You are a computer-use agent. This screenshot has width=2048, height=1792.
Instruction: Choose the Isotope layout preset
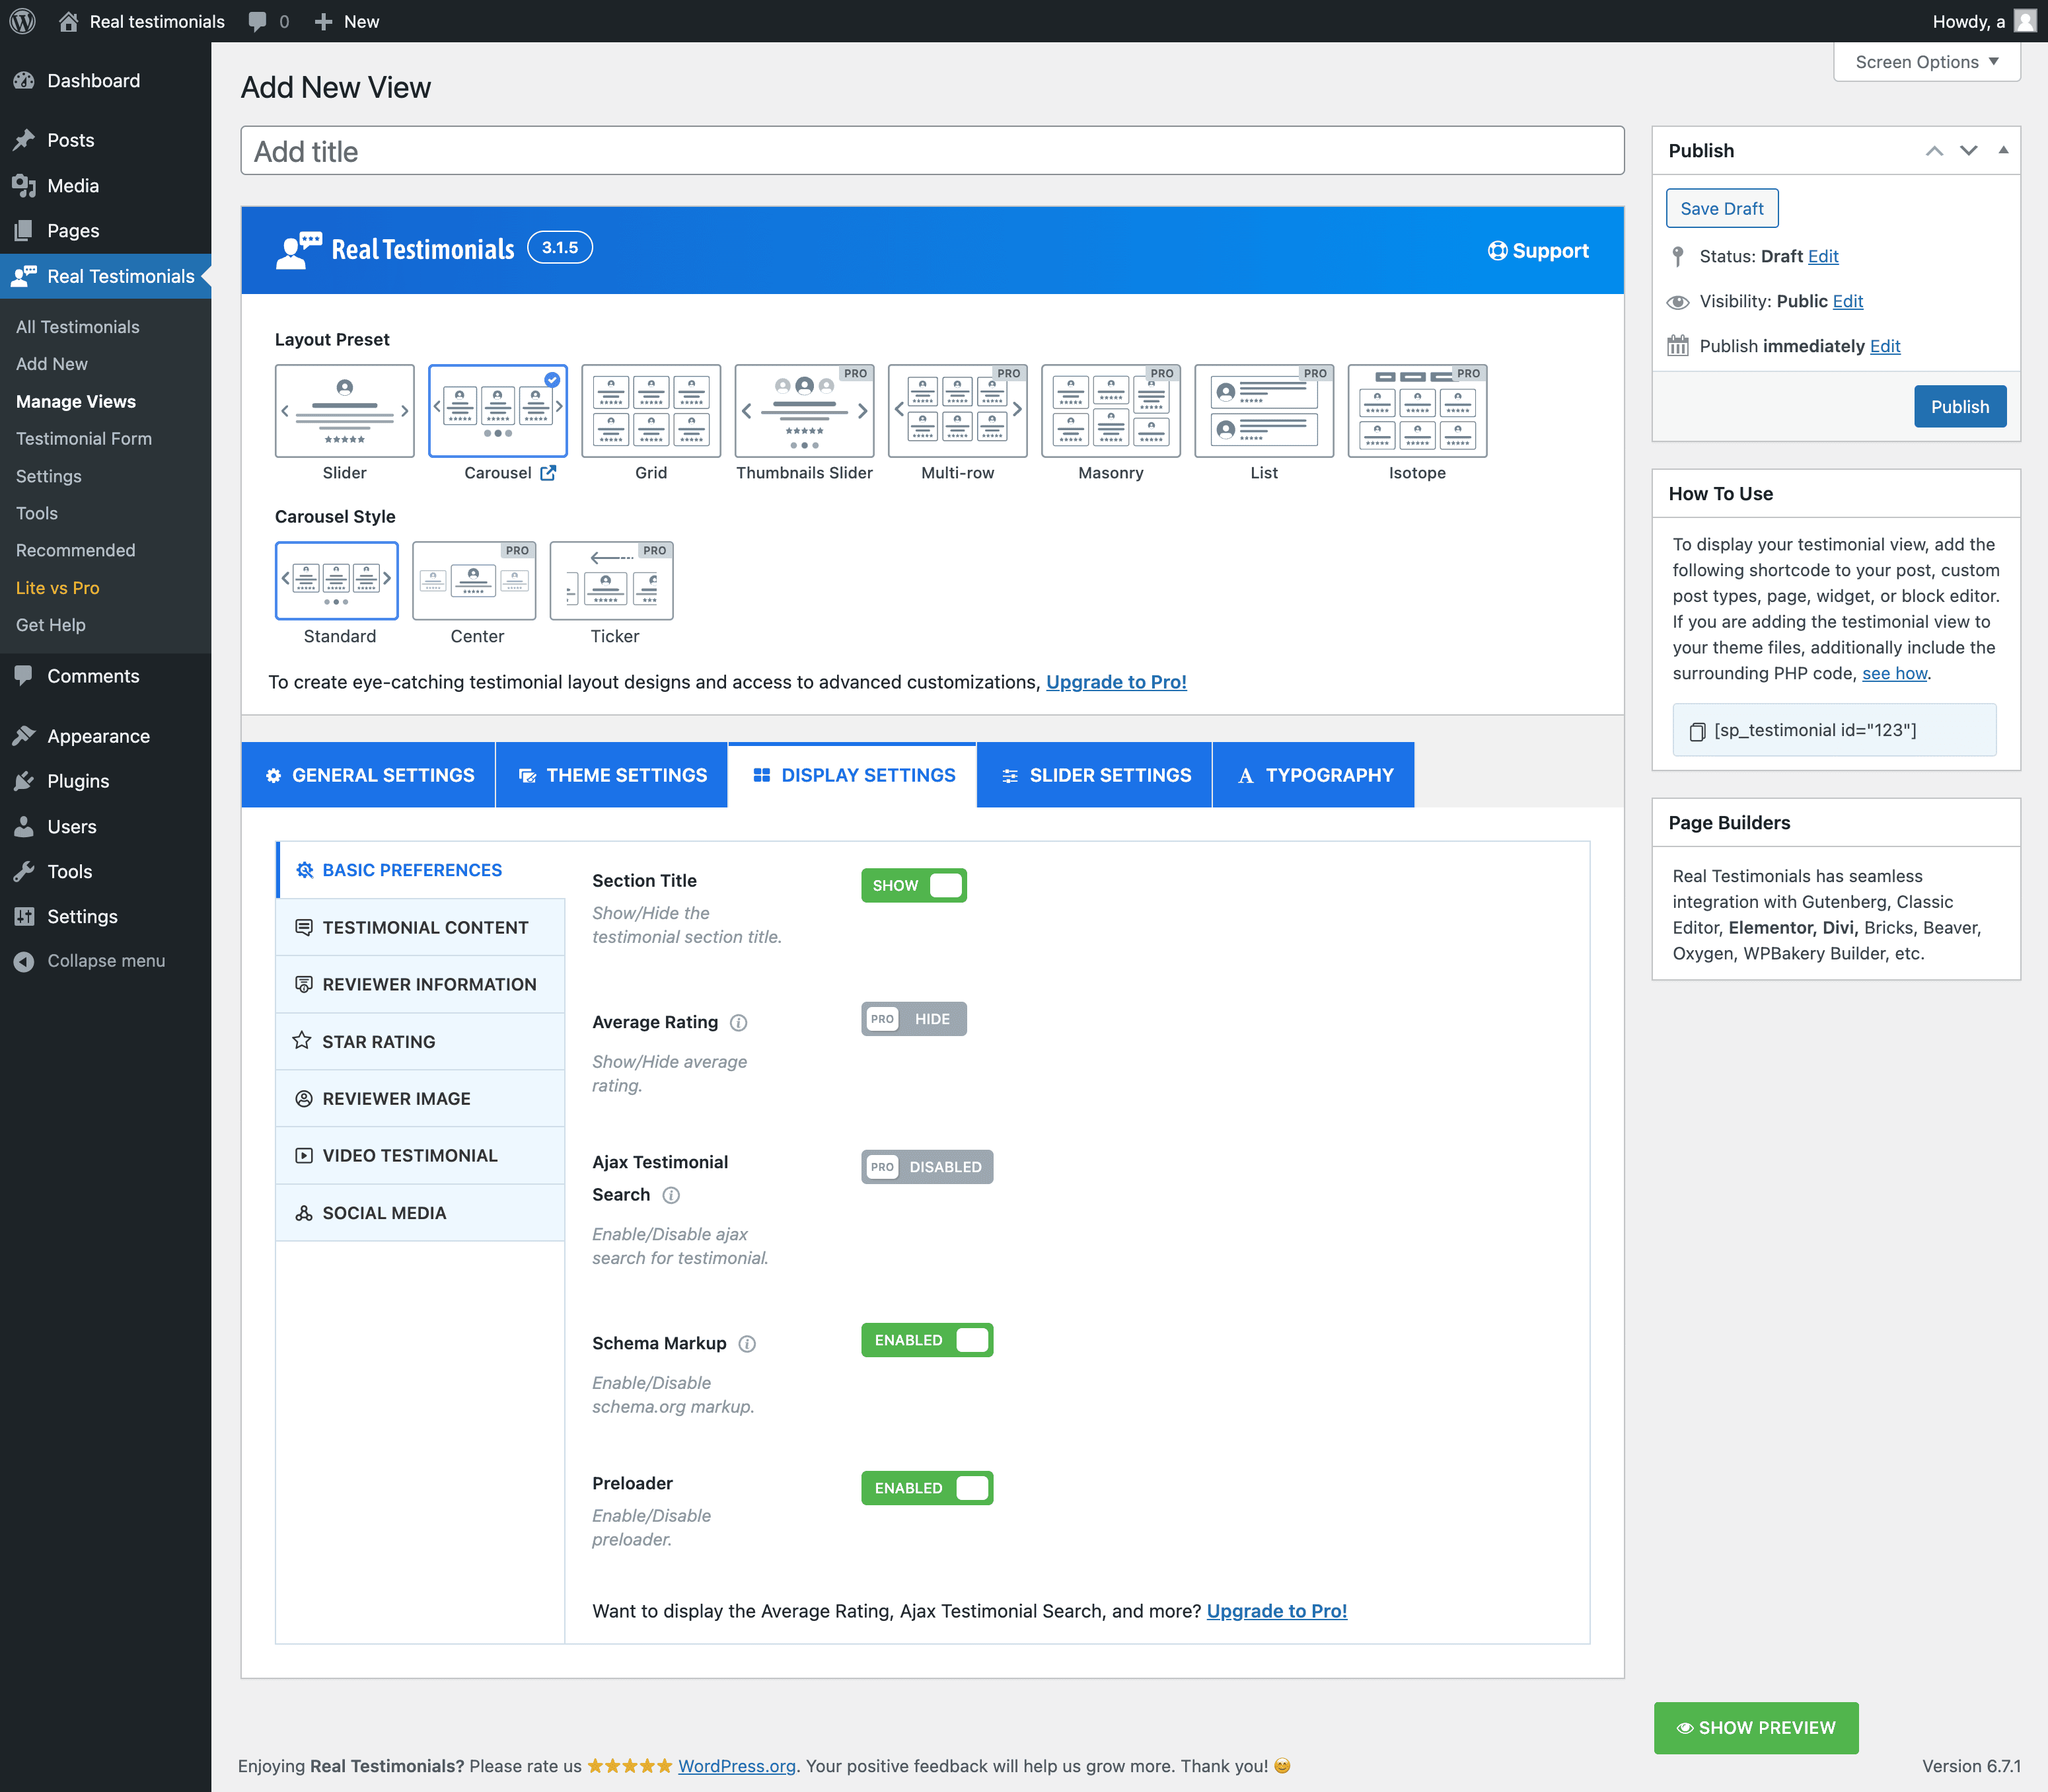1417,411
